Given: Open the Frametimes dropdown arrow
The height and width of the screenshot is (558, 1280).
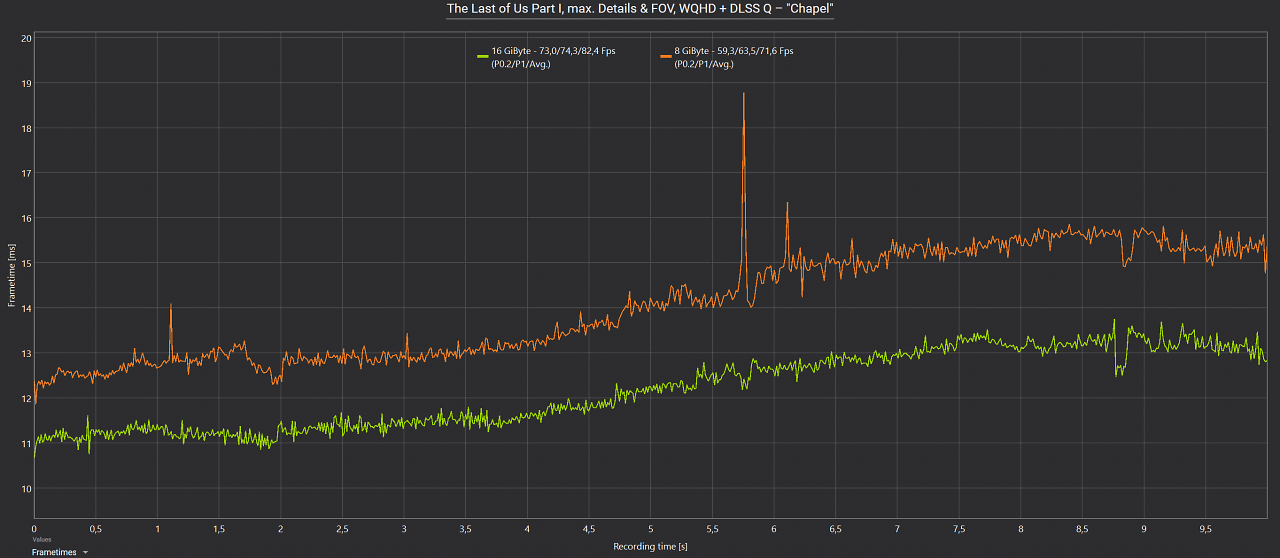Looking at the screenshot, I should 86,552.
